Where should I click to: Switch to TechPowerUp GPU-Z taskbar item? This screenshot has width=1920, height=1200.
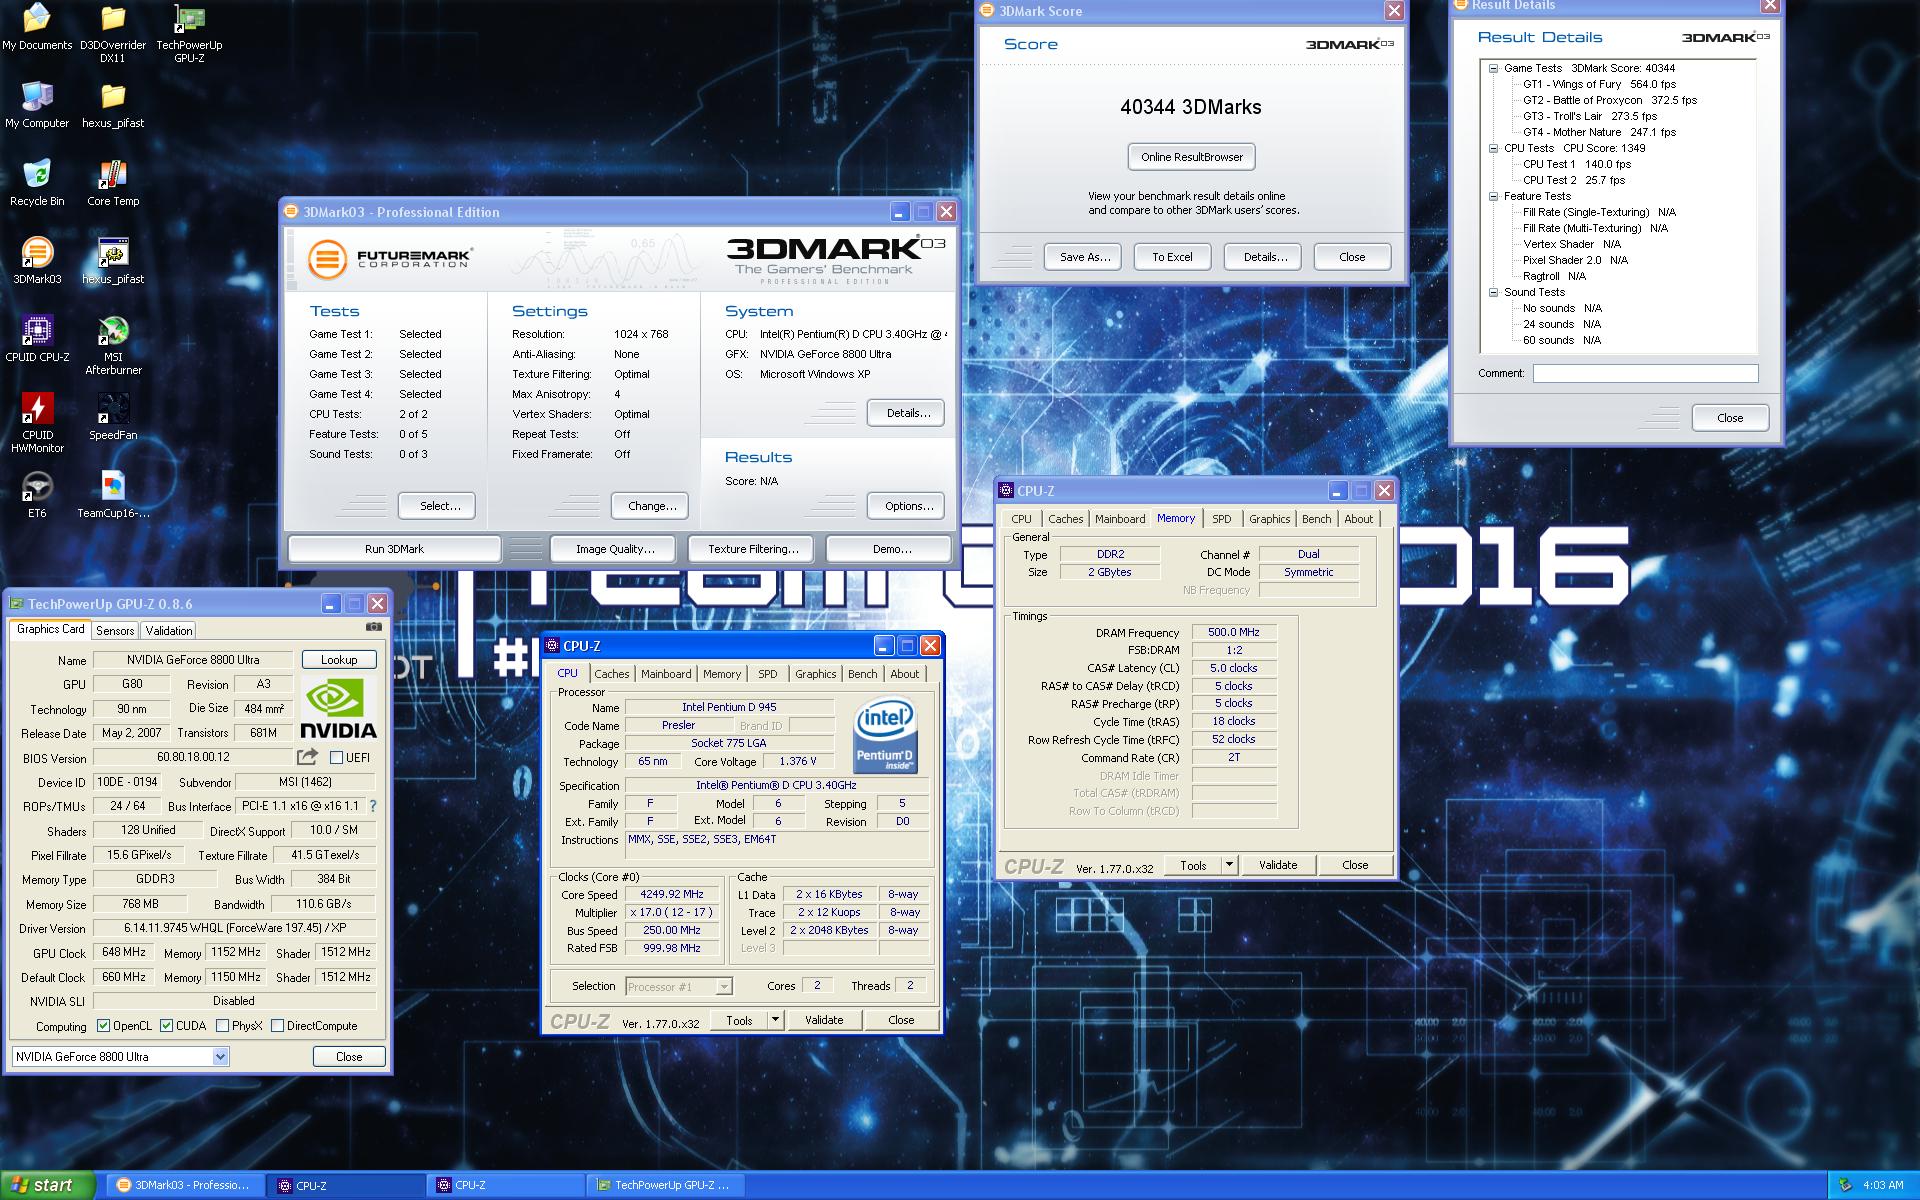pyautogui.click(x=667, y=1185)
